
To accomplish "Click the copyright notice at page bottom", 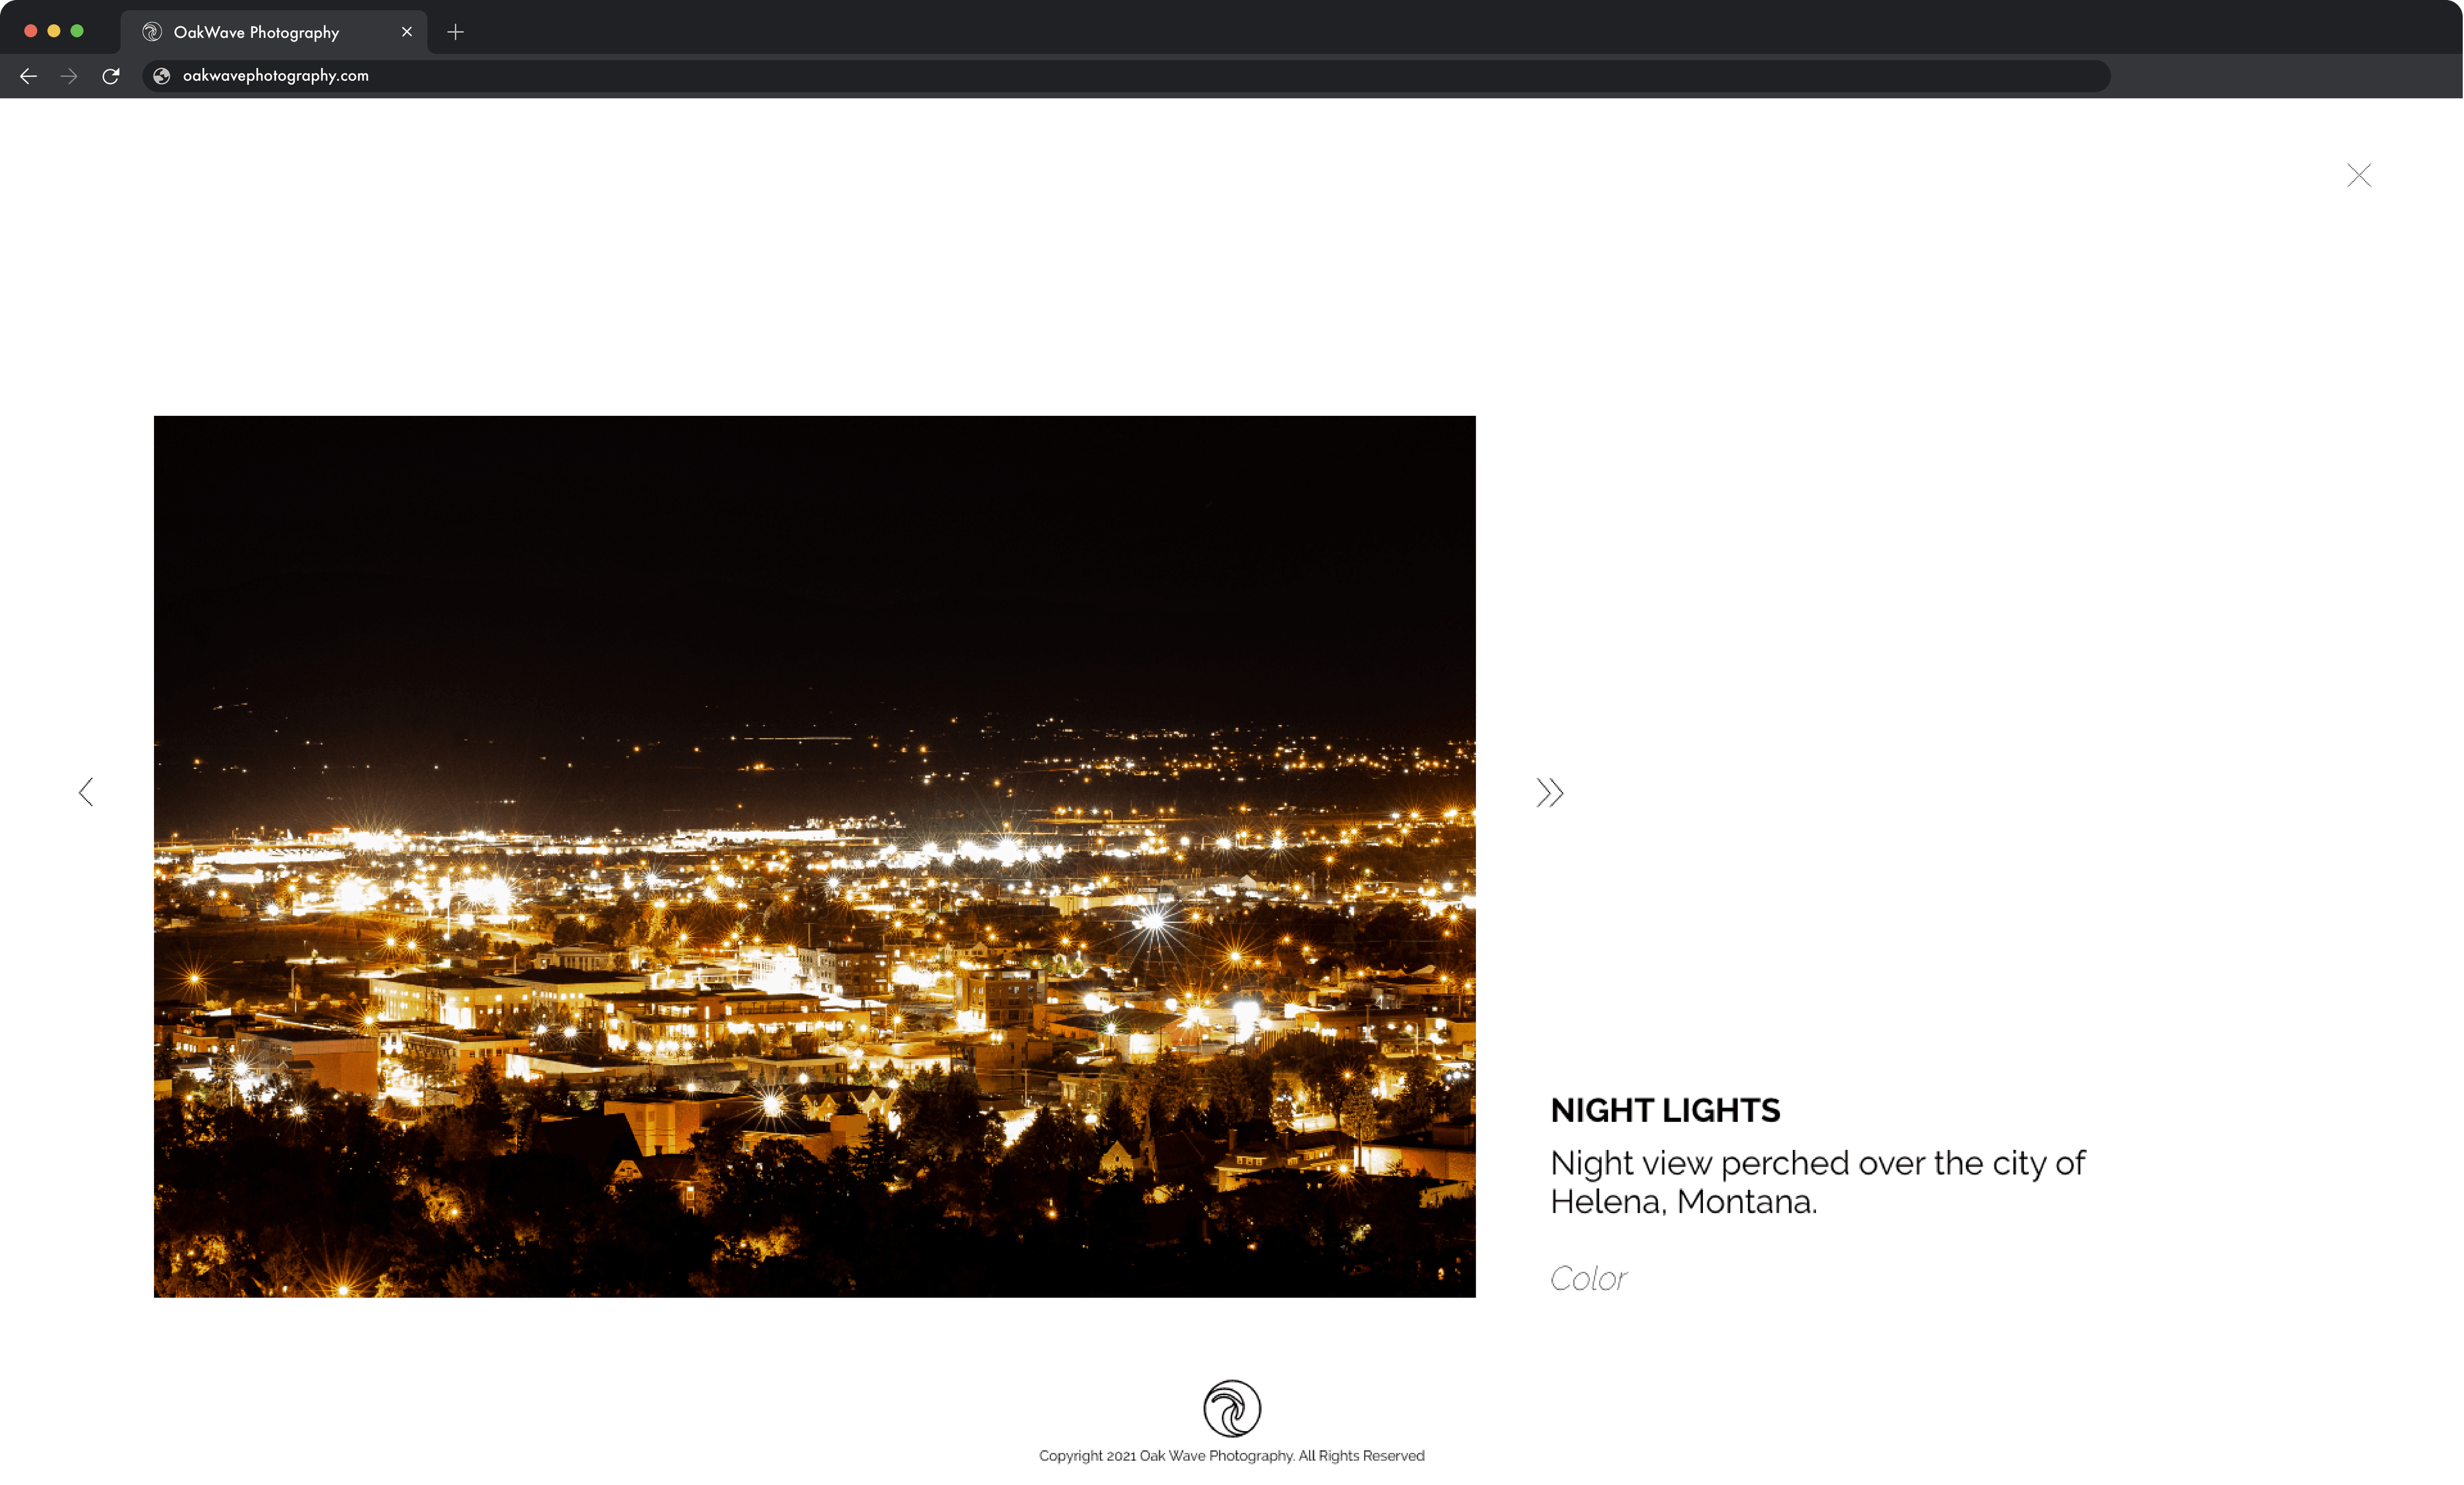I will pyautogui.click(x=1232, y=1455).
